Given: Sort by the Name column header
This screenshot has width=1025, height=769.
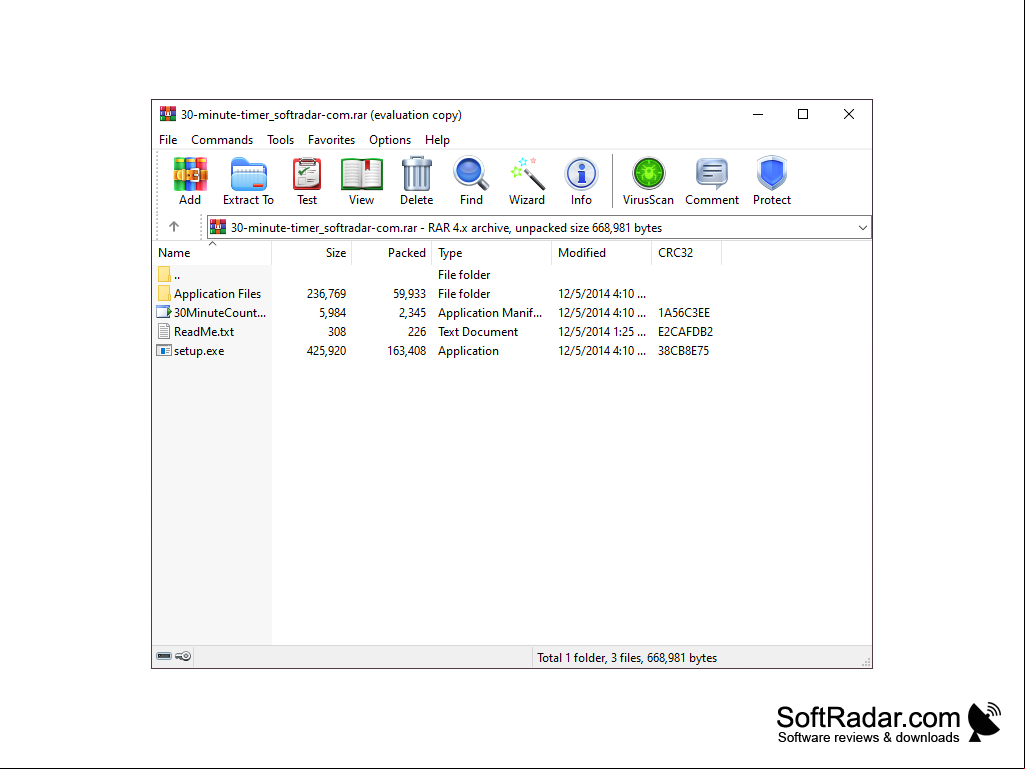Looking at the screenshot, I should click(x=212, y=252).
